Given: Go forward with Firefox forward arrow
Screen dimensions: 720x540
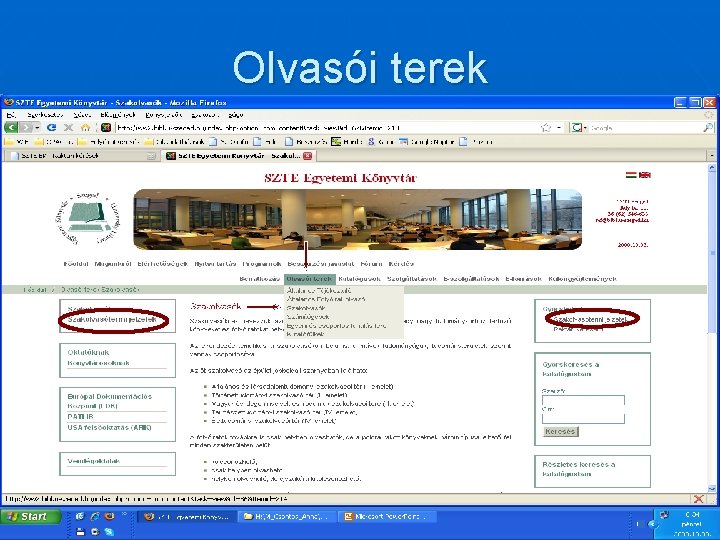Looking at the screenshot, I should [x=27, y=127].
